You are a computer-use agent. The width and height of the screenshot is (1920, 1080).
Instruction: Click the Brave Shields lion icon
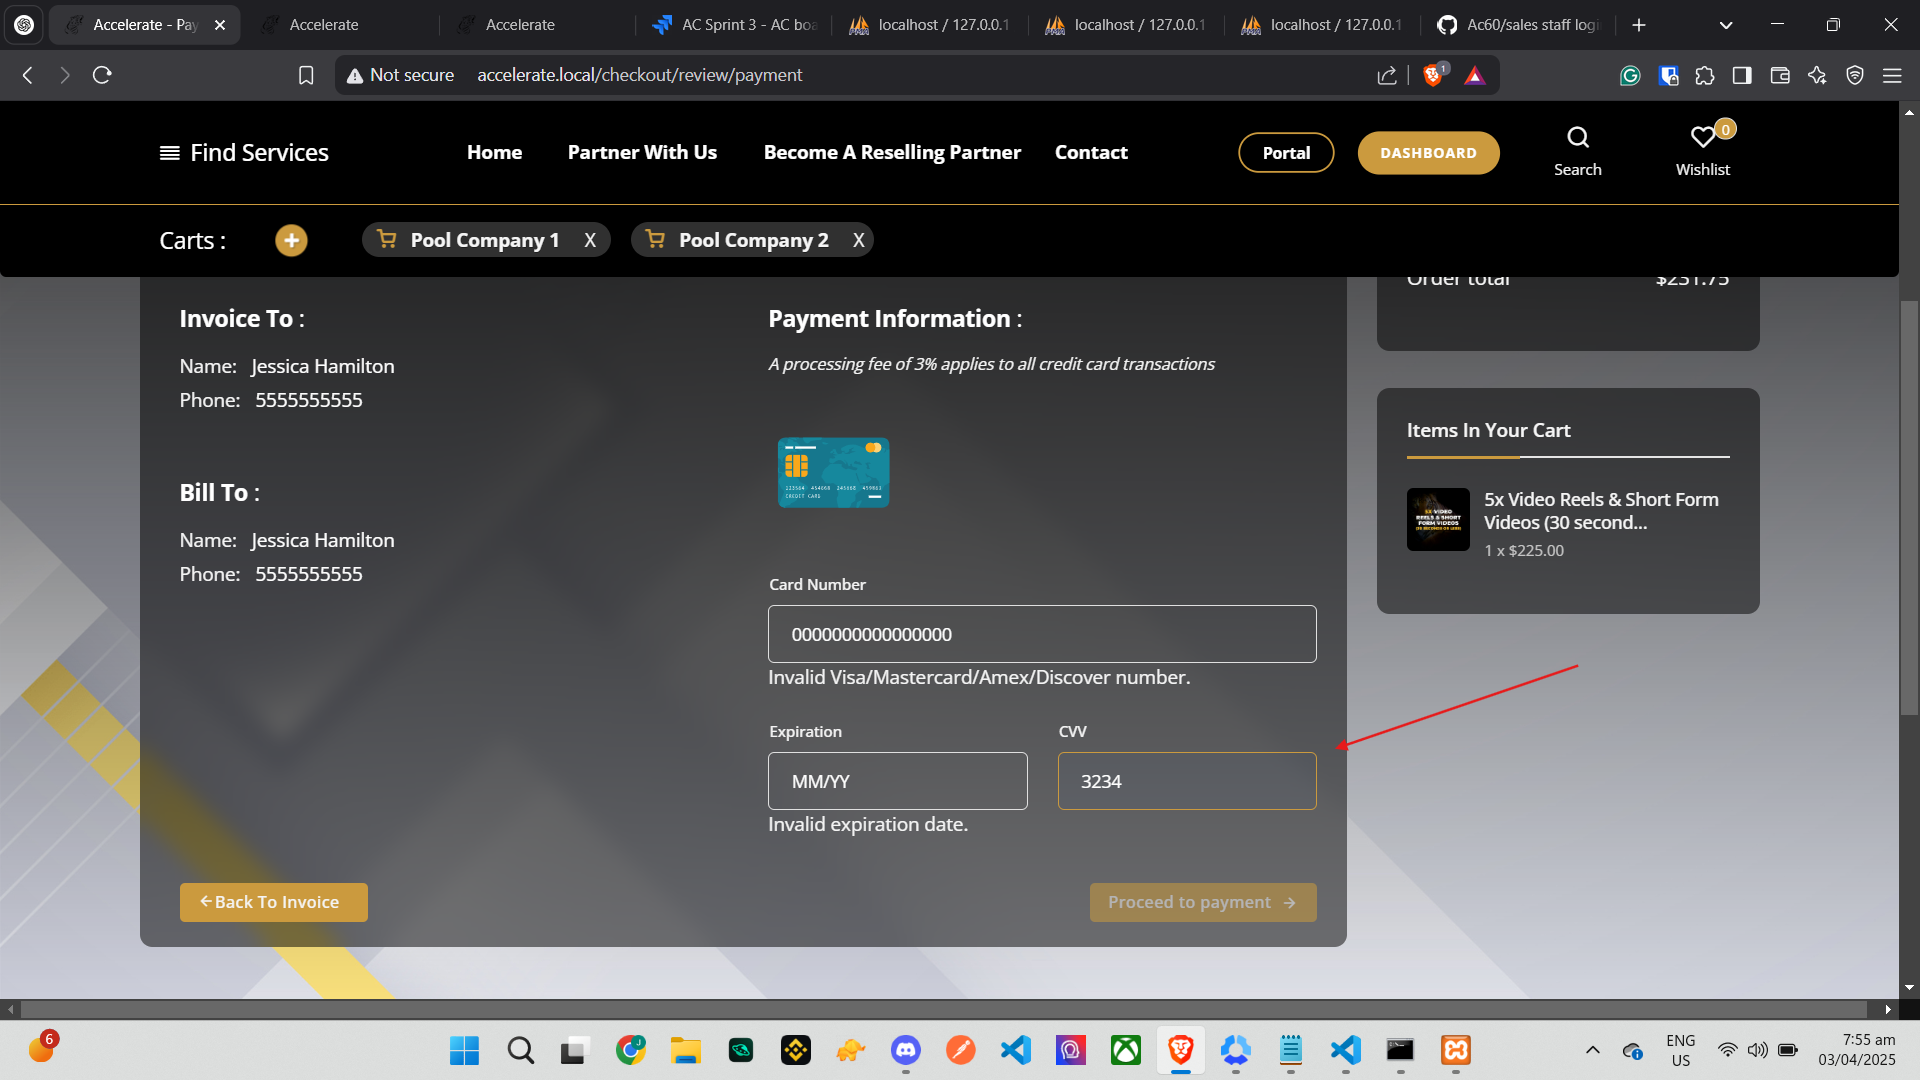coord(1432,75)
